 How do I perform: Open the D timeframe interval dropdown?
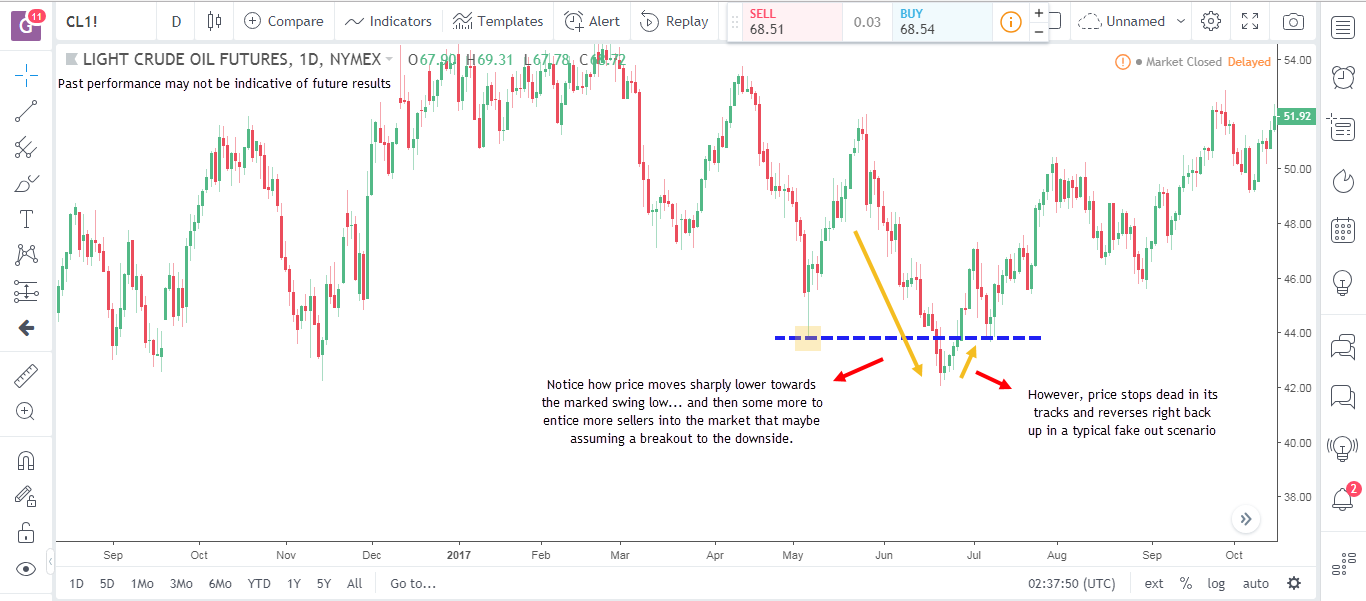(176, 21)
